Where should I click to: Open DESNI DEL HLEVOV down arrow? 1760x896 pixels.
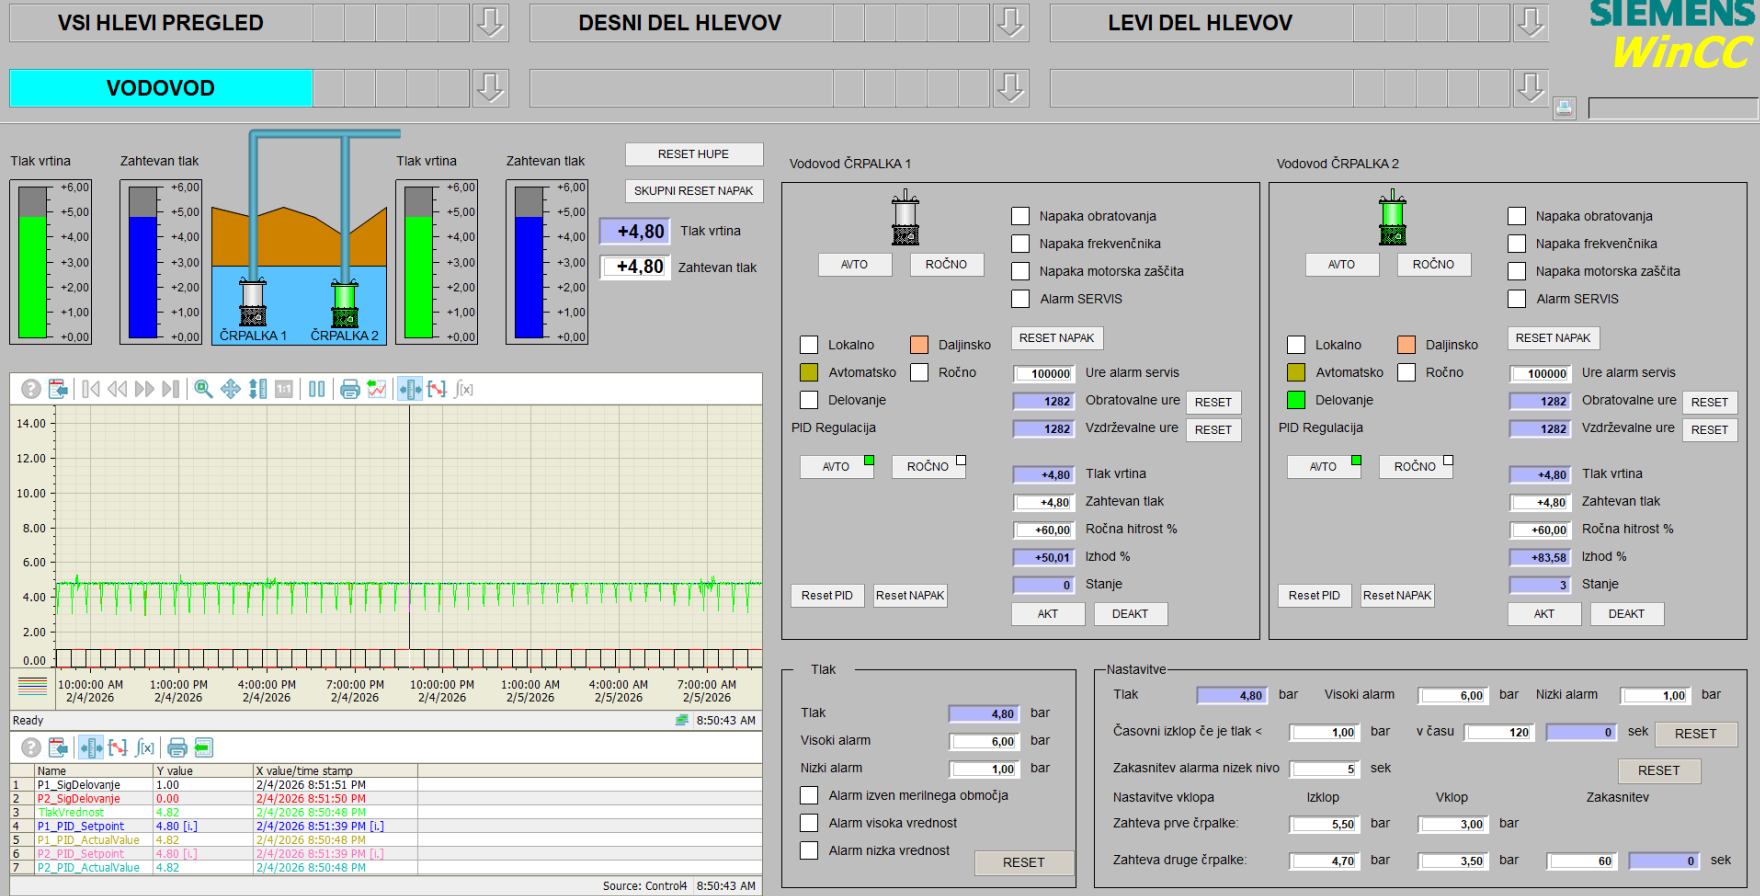tap(1010, 23)
